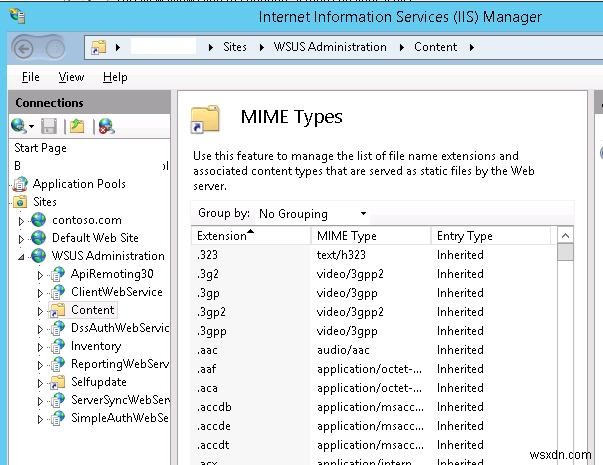
Task: Click the MIME Types feature folder icon
Action: click(205, 119)
